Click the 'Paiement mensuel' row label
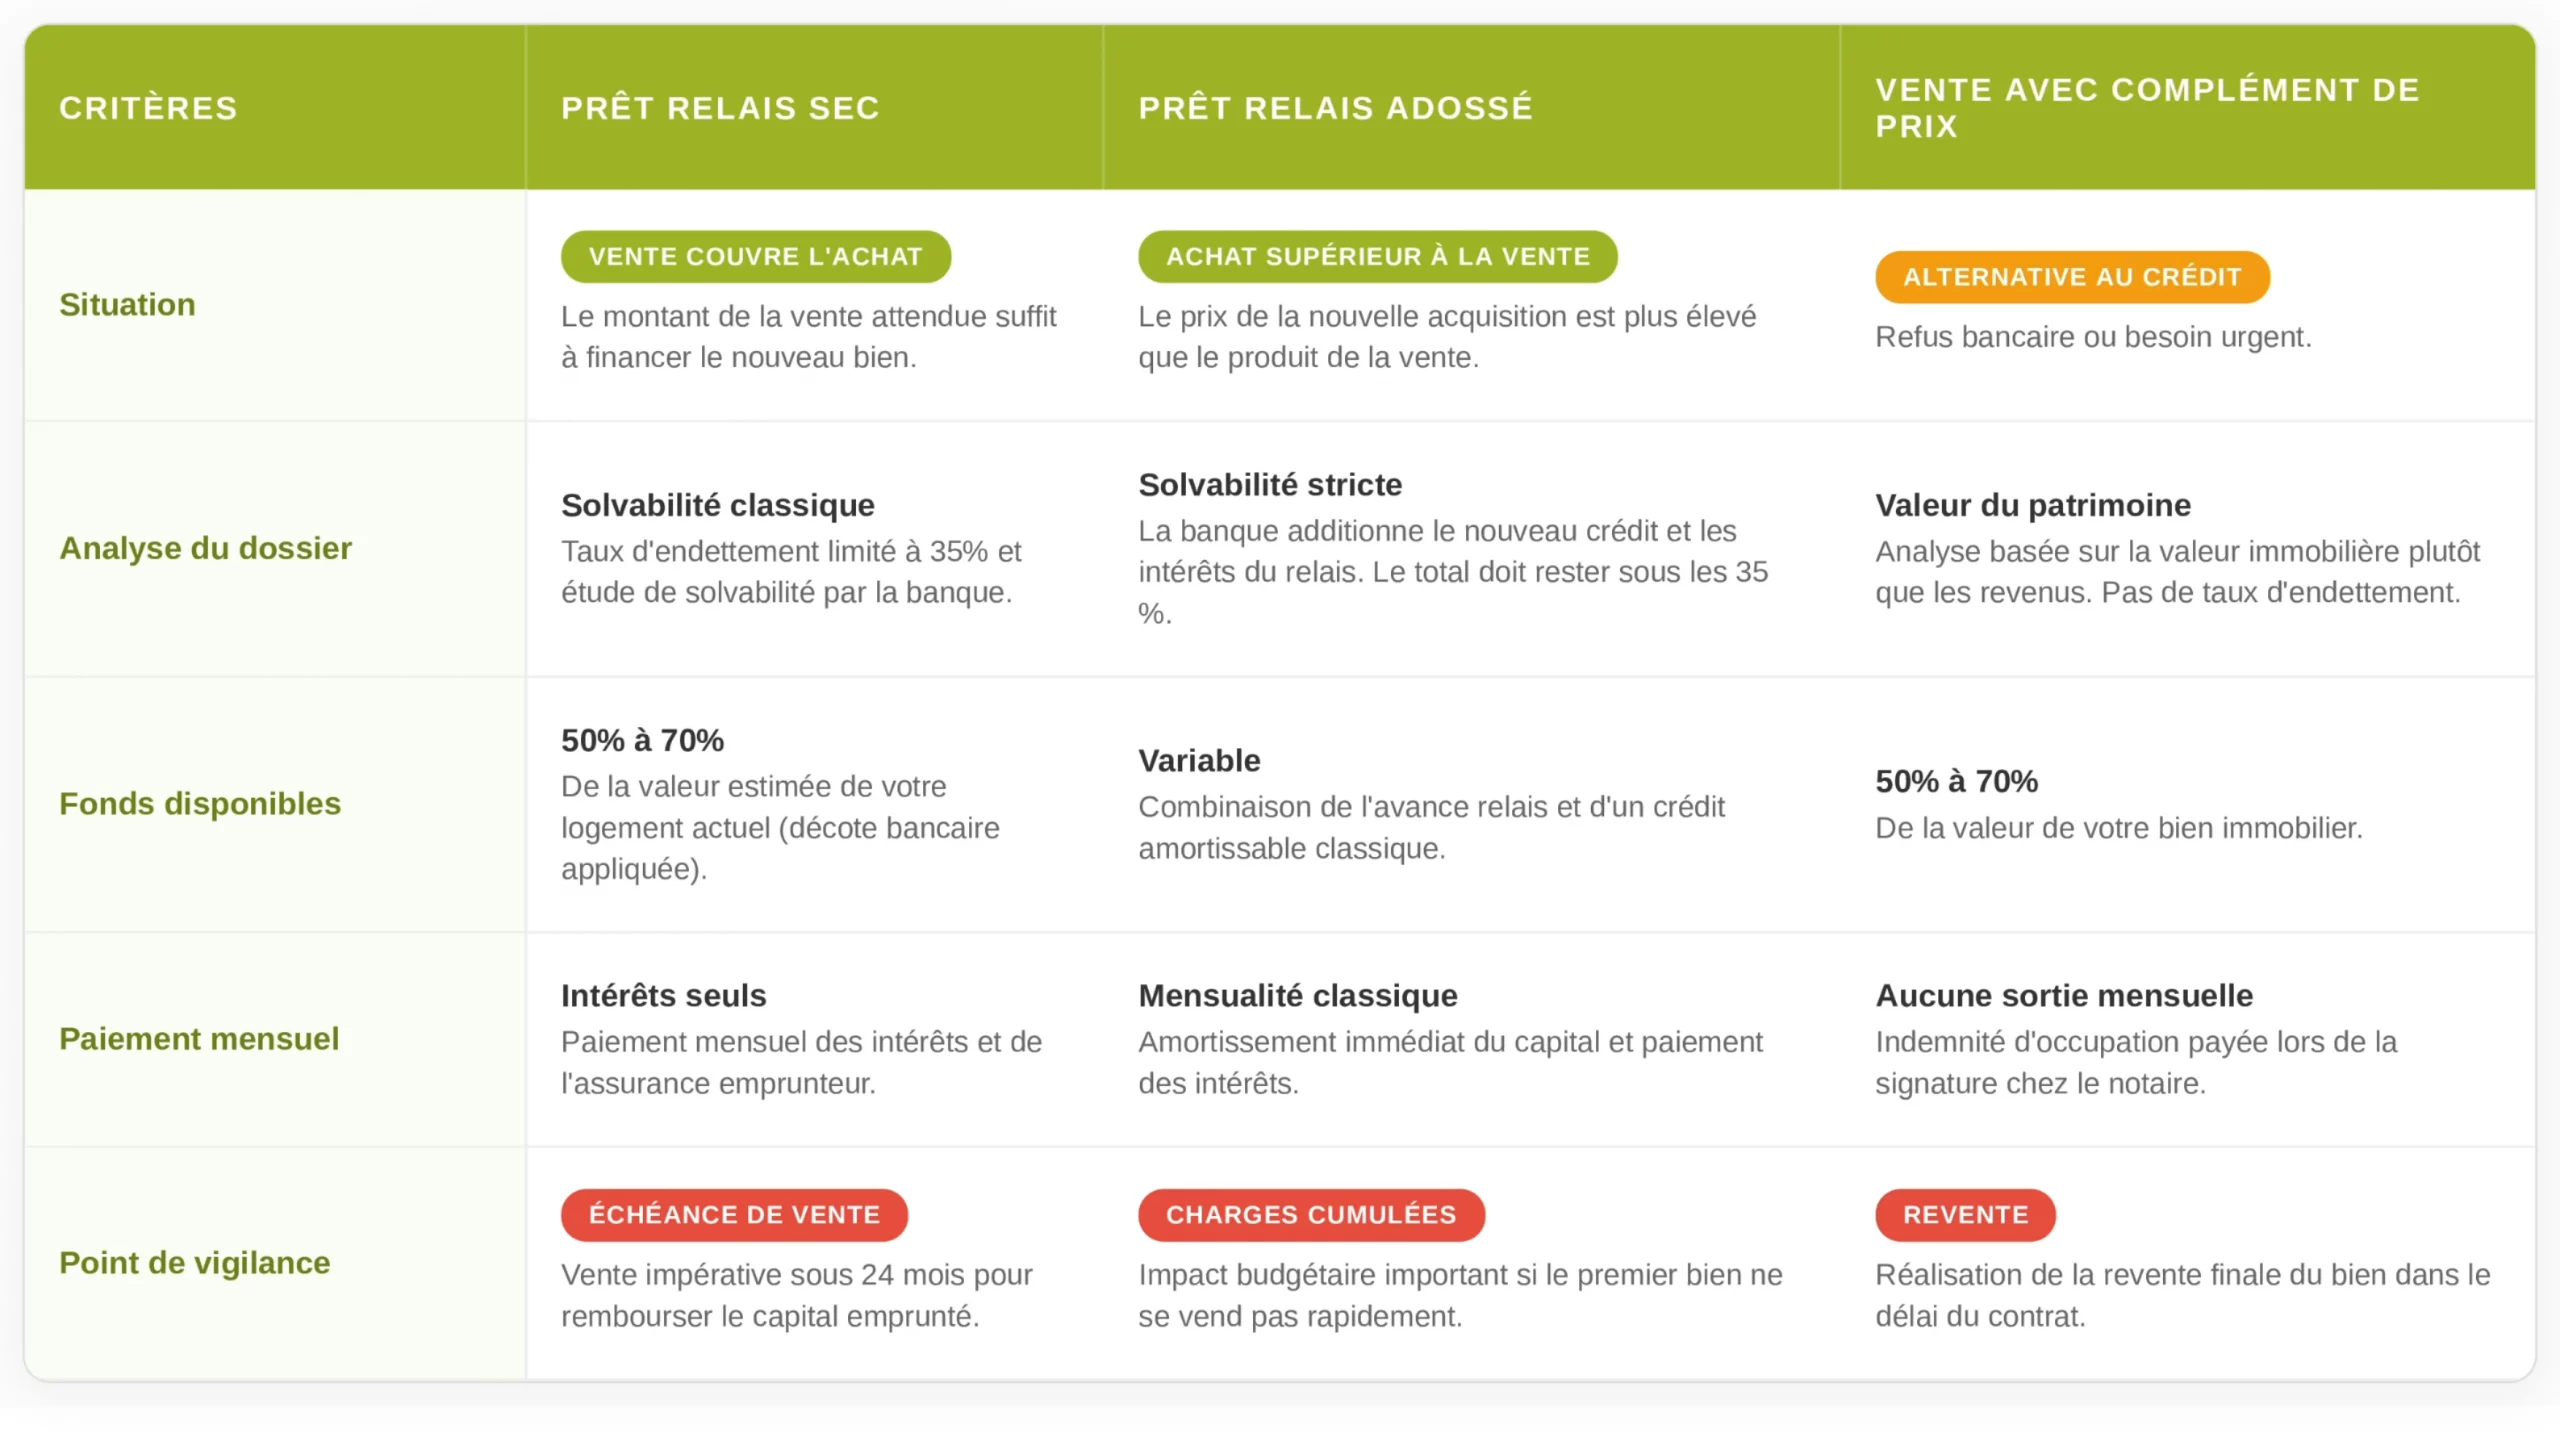Viewport: 2560px width, 1435px height. tap(199, 1039)
